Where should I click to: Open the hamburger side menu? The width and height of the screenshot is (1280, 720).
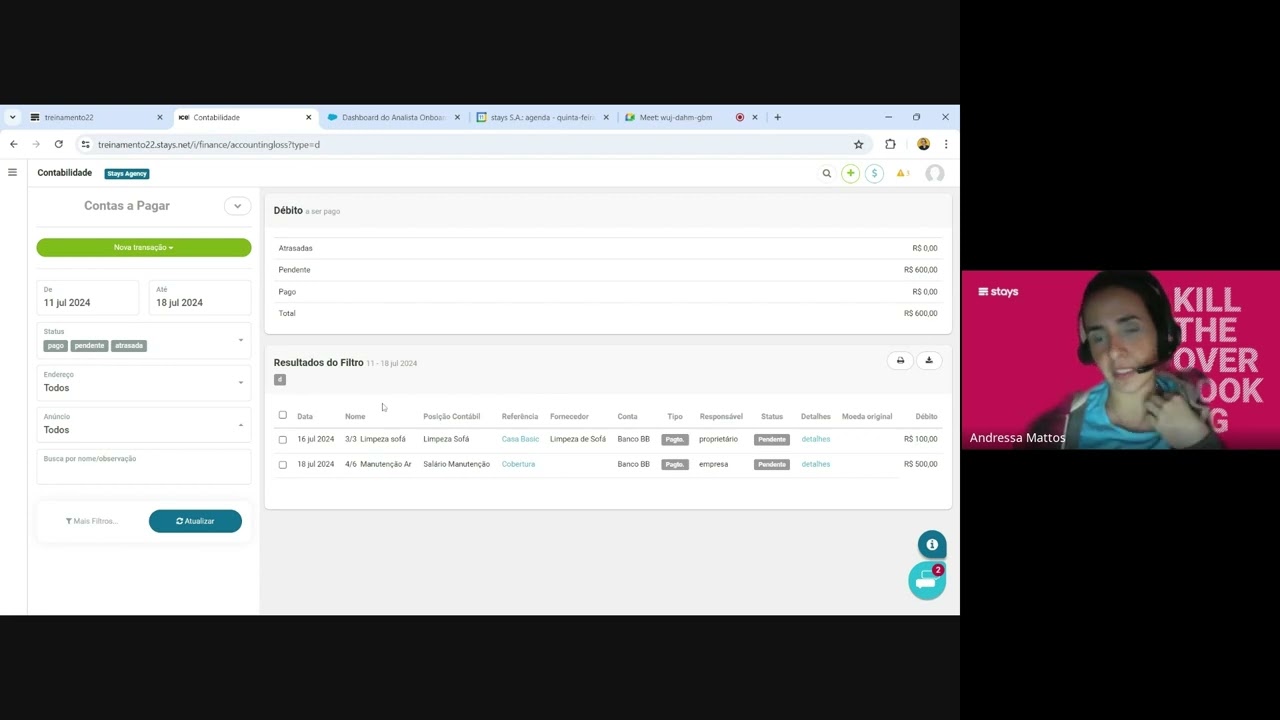point(12,173)
